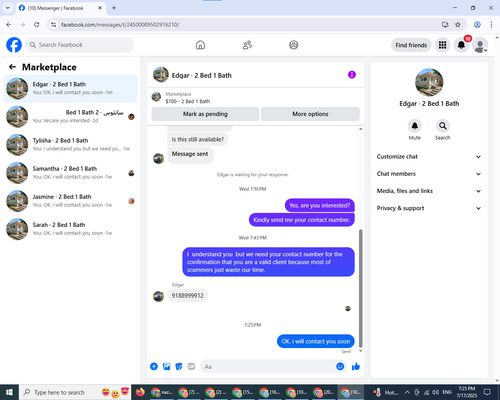Screen dimensions: 500x400
Task: Click Mark as pending button
Action: point(205,114)
